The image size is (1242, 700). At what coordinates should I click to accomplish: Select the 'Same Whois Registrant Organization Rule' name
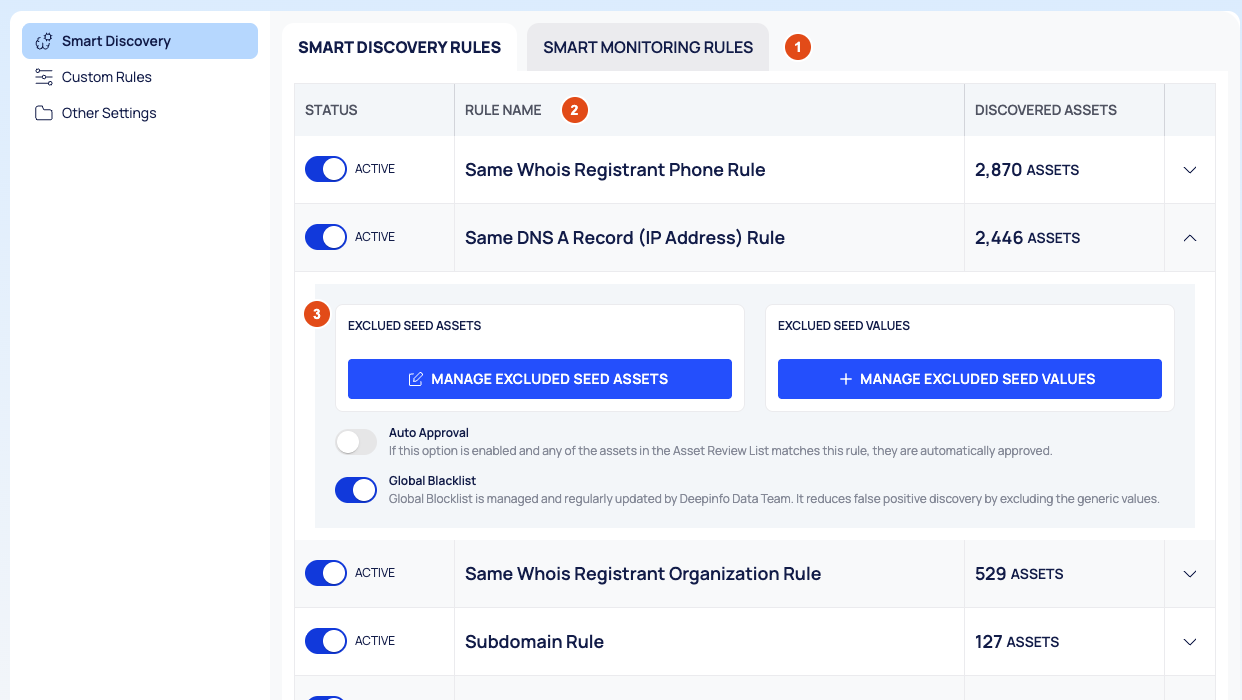[643, 574]
